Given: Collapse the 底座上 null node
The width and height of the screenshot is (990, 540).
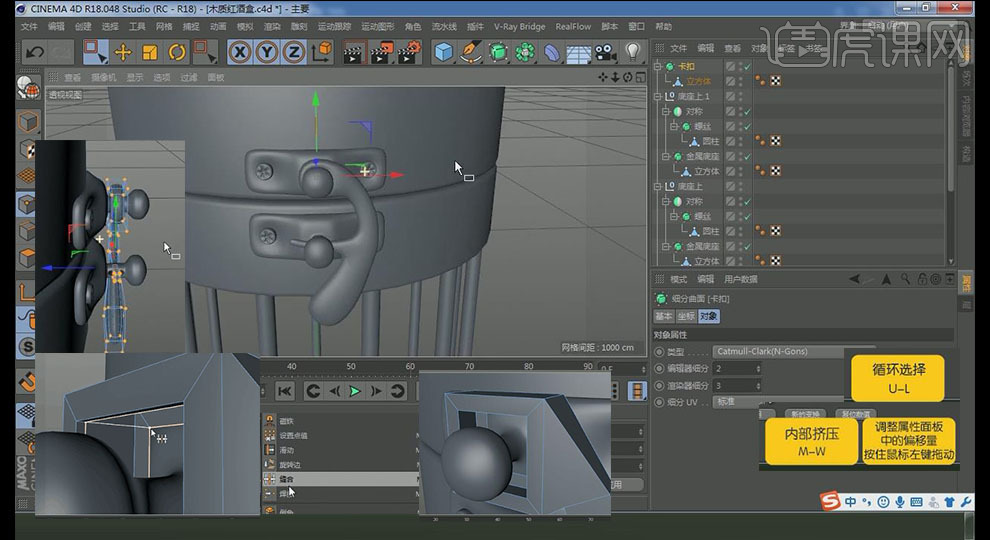Looking at the screenshot, I should tap(658, 186).
